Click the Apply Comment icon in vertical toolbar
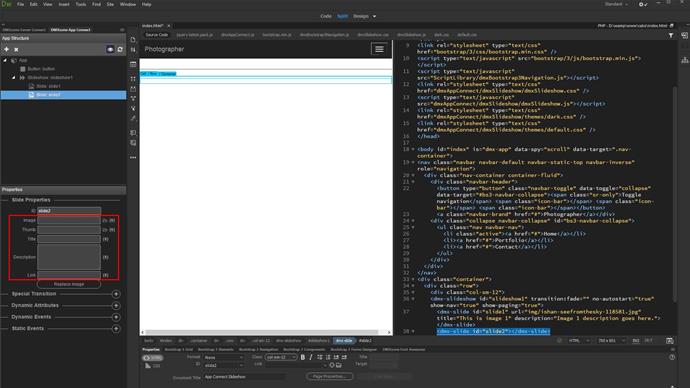690x388 pixels. 133,133
